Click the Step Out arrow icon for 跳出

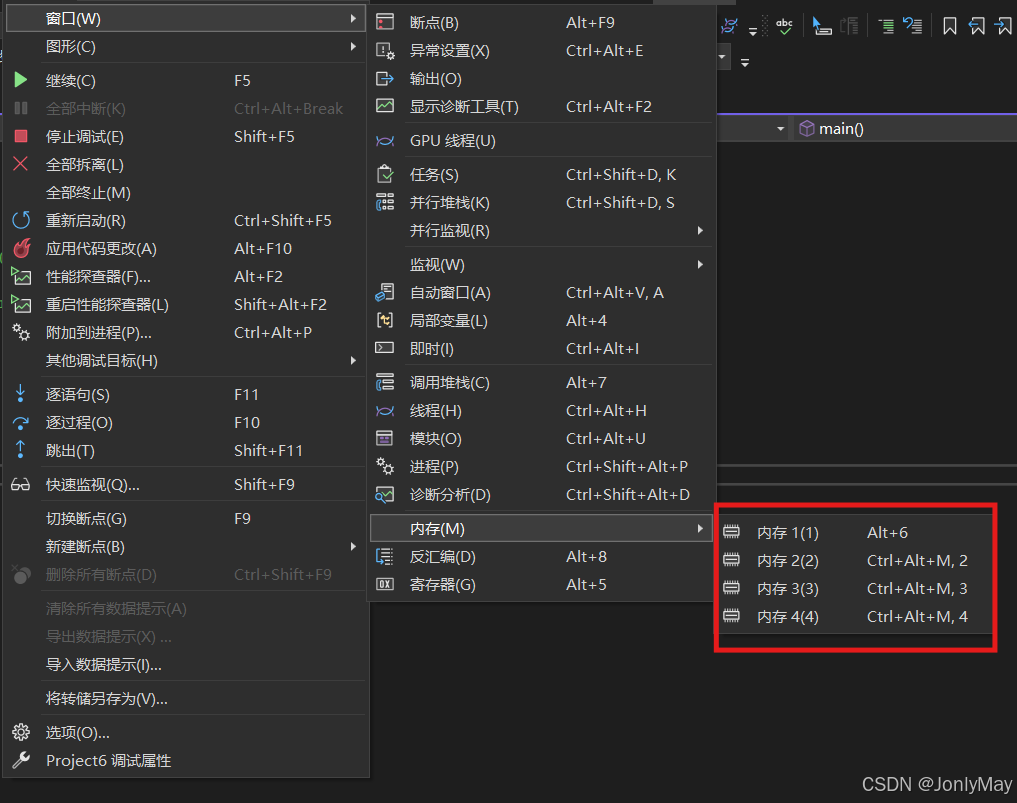click(x=20, y=449)
